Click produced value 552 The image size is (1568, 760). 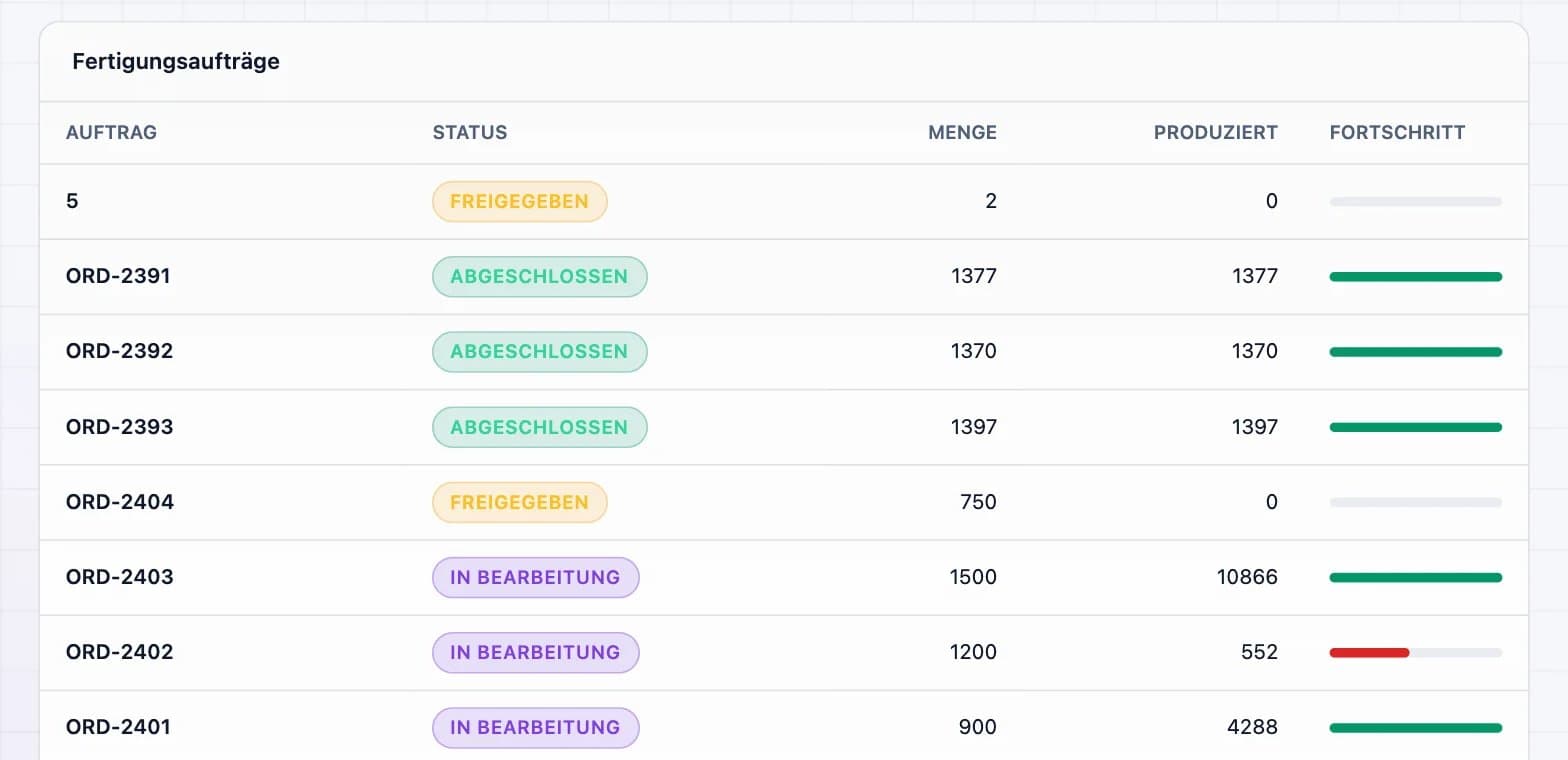(1259, 652)
